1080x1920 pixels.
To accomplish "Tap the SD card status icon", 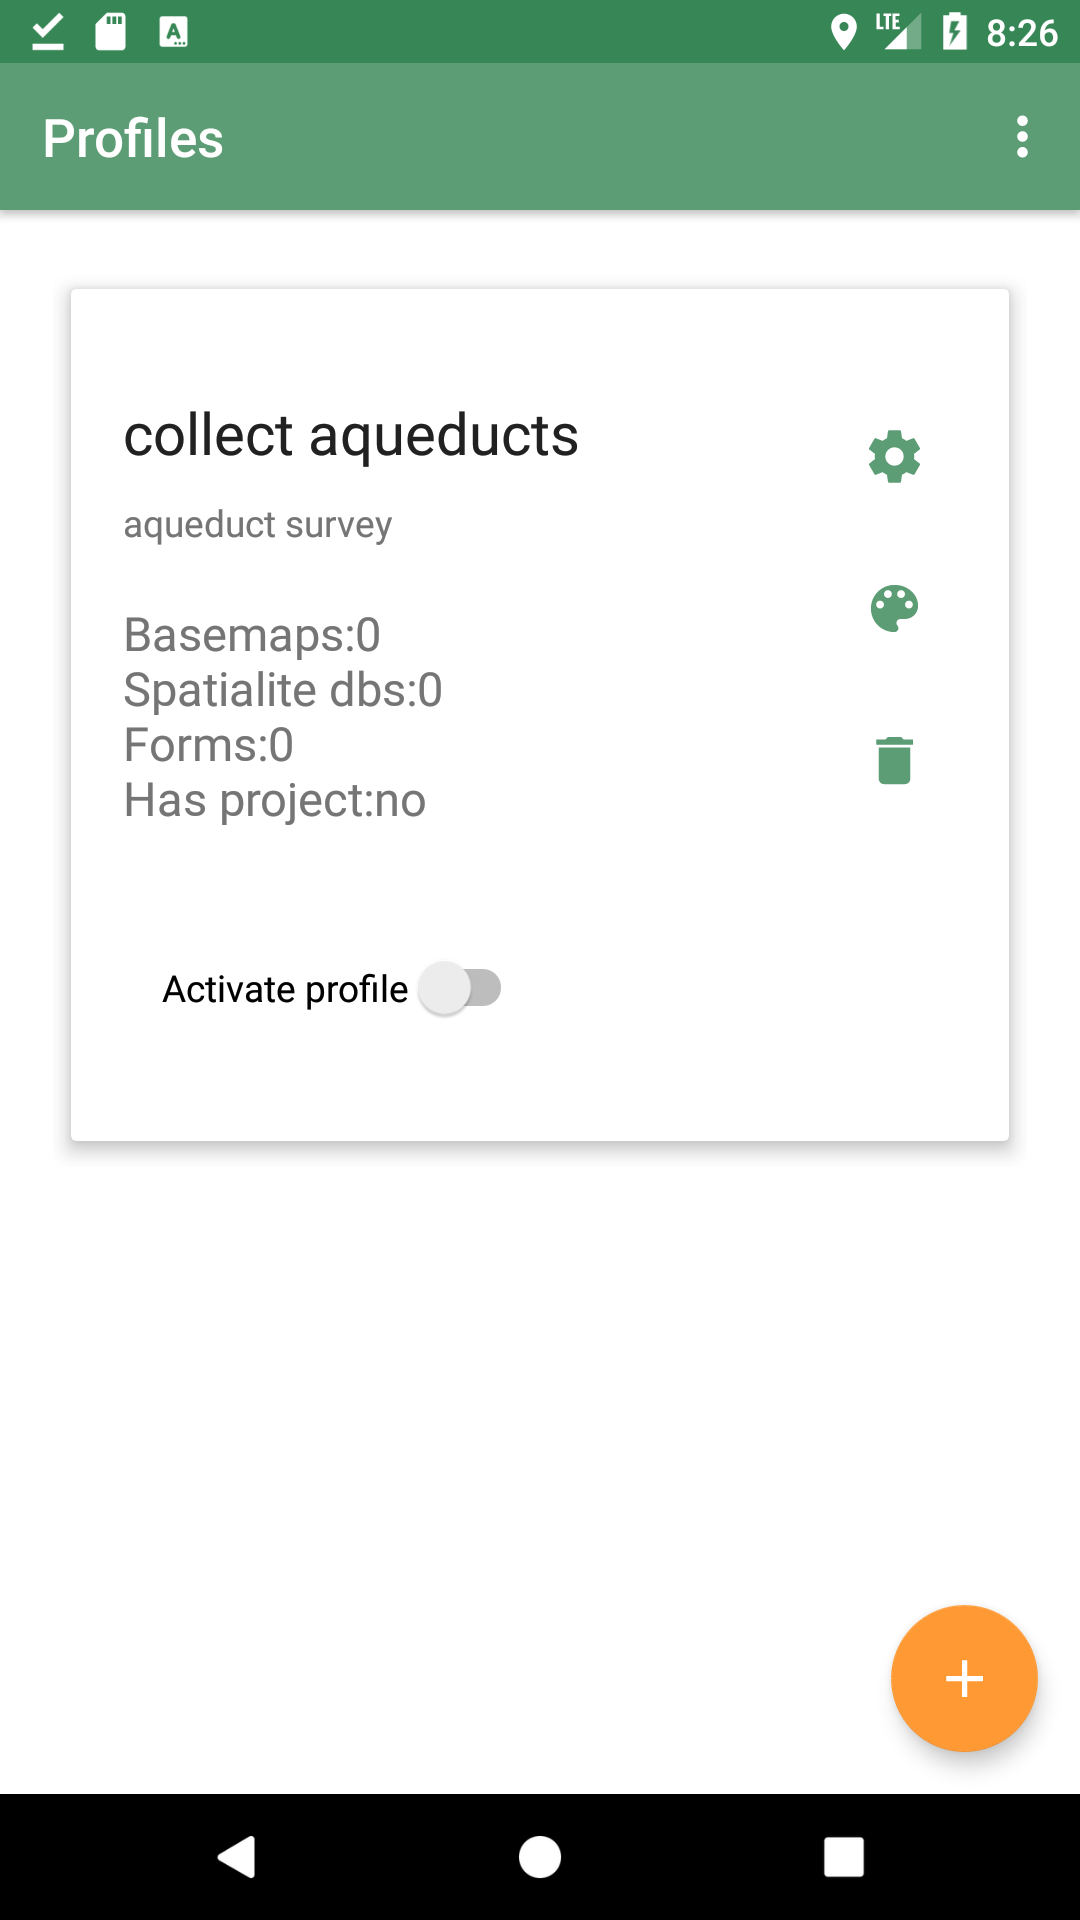I will click(x=110, y=32).
